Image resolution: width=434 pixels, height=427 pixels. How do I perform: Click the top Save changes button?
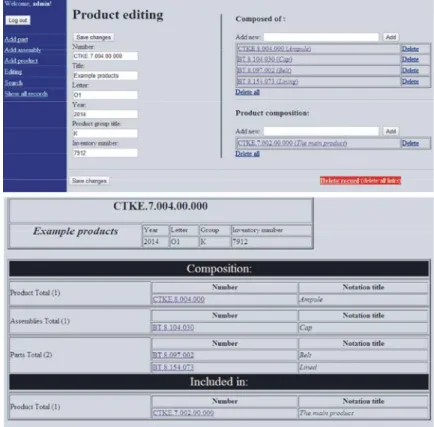click(x=93, y=37)
